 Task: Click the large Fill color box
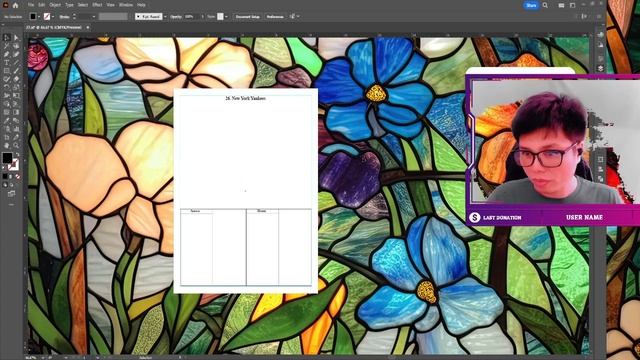click(x=7, y=158)
